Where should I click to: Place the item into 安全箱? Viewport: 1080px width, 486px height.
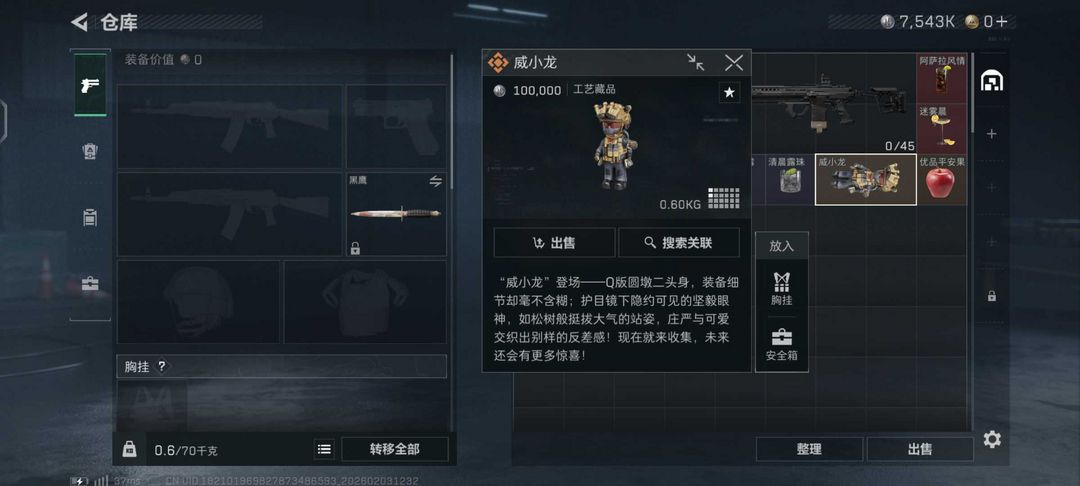pos(782,345)
